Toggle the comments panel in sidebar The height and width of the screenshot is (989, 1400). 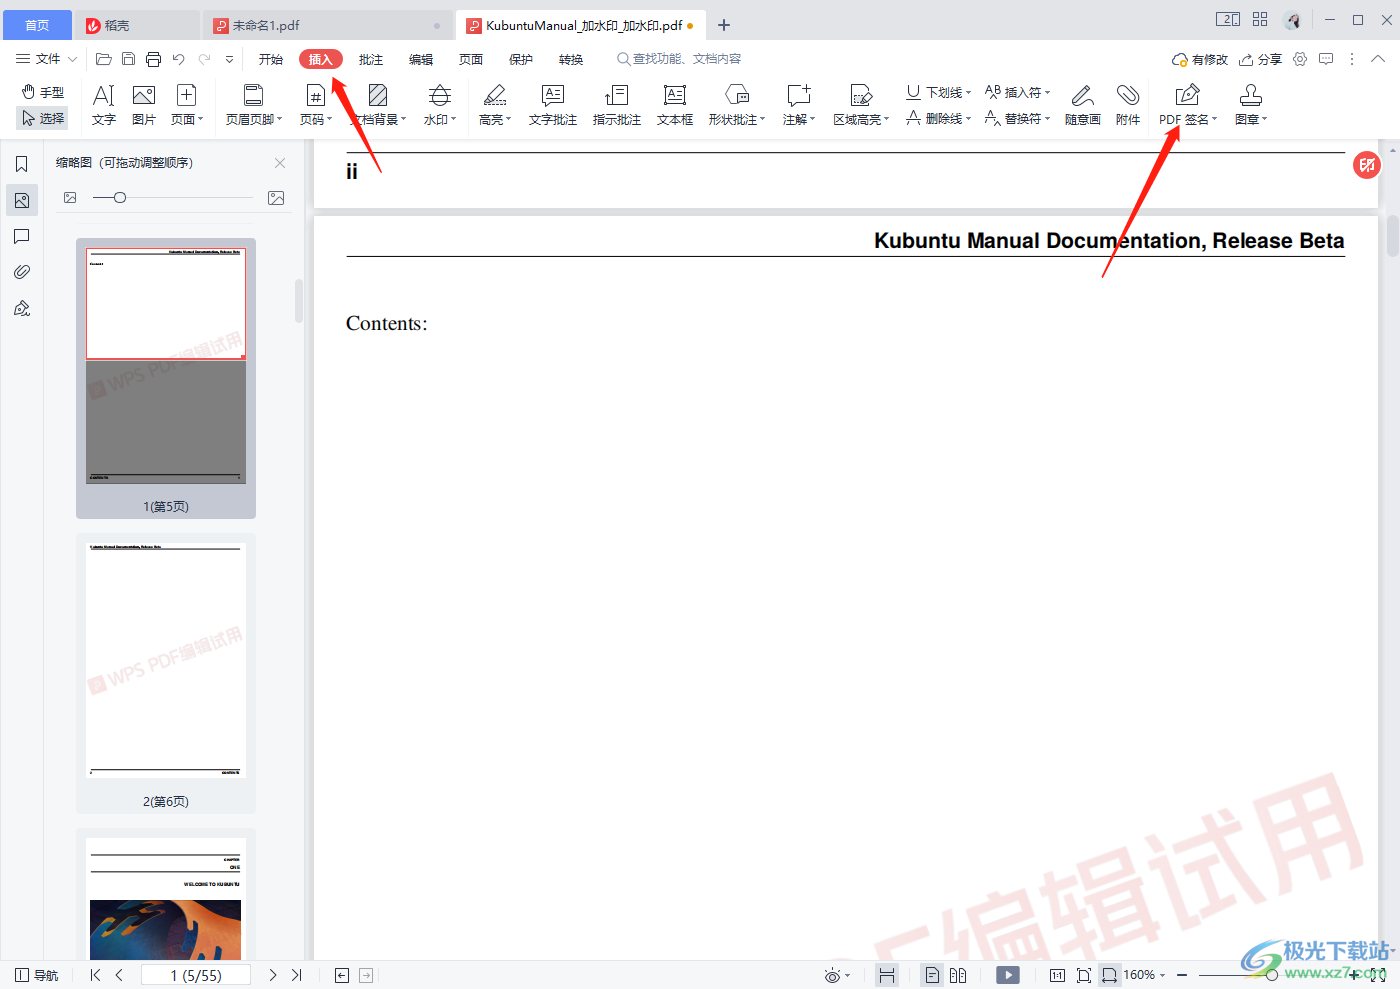[22, 236]
